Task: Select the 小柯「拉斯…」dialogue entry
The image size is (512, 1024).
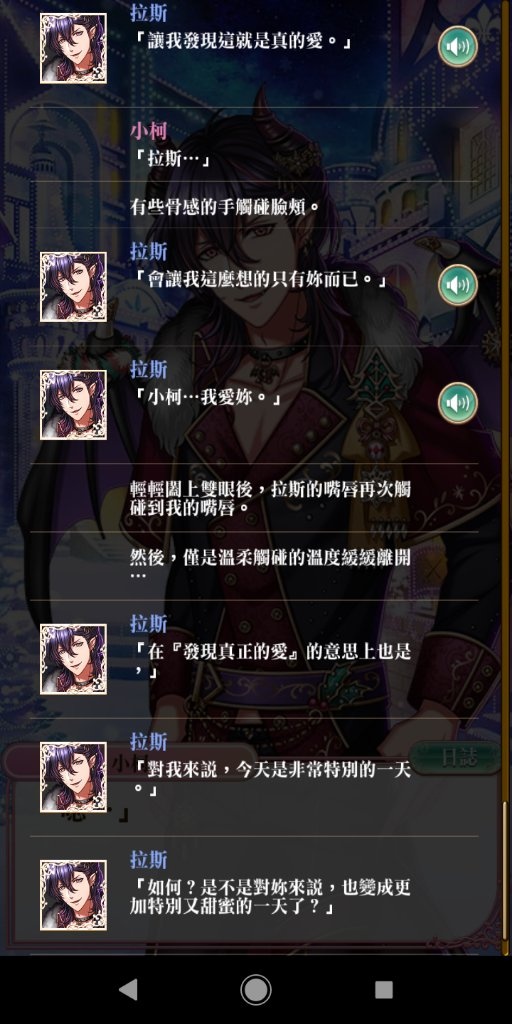Action: [x=254, y=144]
